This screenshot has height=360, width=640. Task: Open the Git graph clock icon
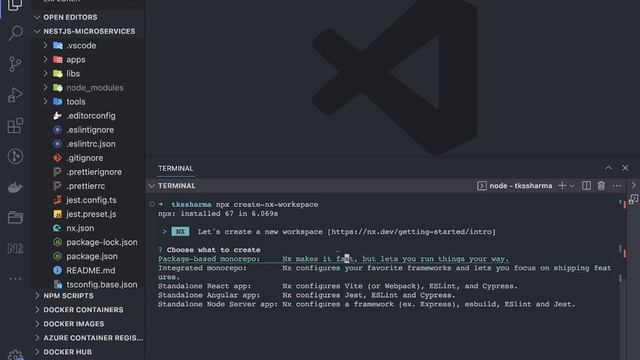pos(15,156)
